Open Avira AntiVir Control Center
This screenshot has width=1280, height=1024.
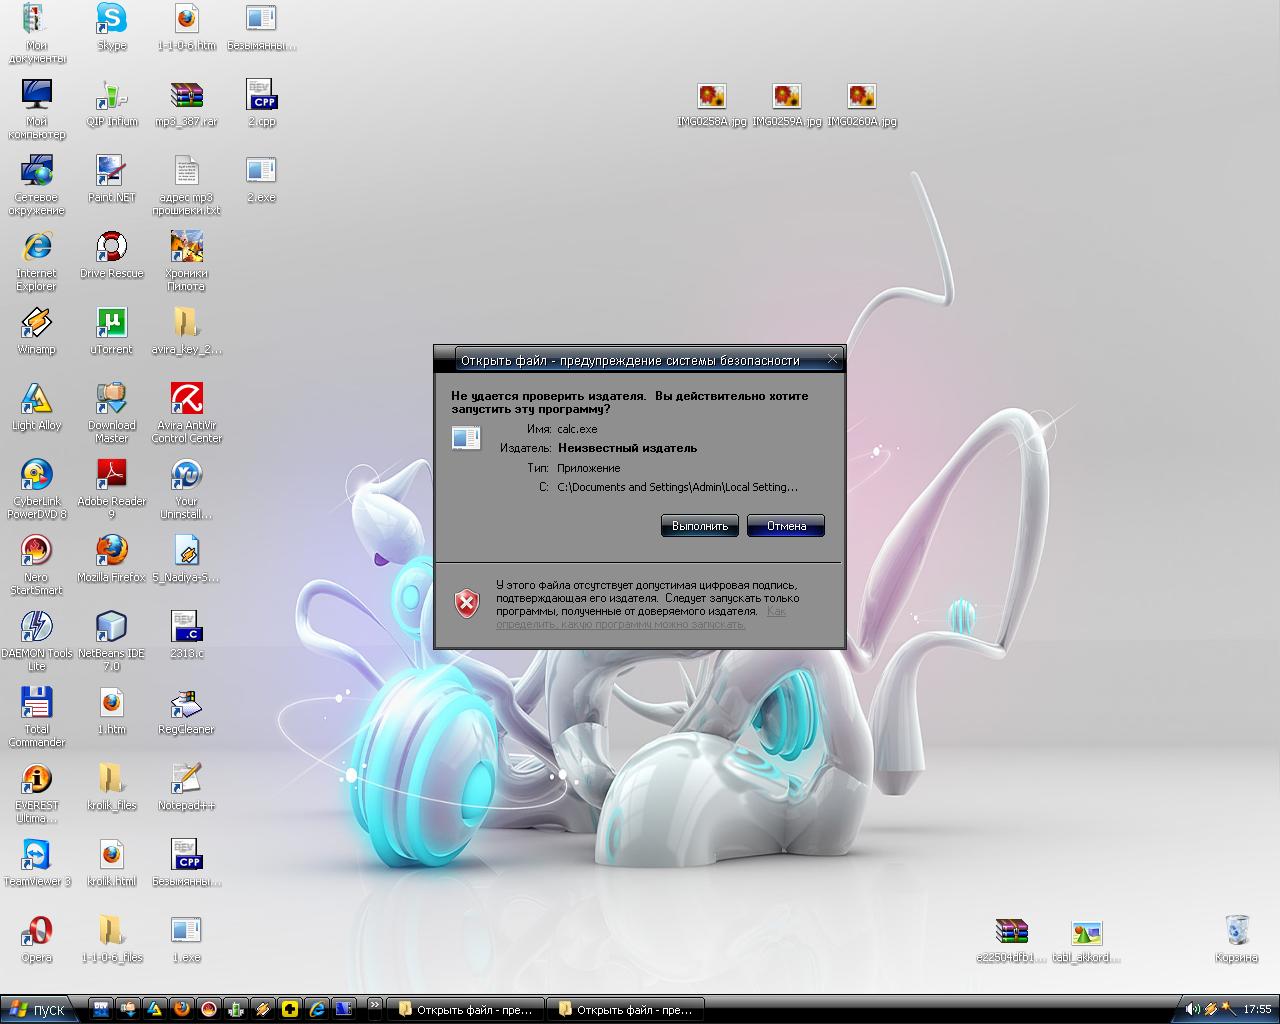coord(187,414)
